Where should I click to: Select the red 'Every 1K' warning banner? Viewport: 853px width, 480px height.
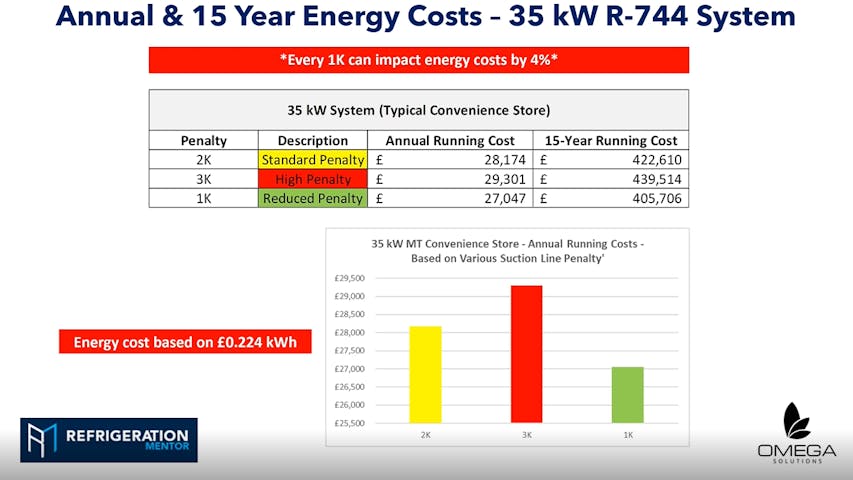point(418,60)
